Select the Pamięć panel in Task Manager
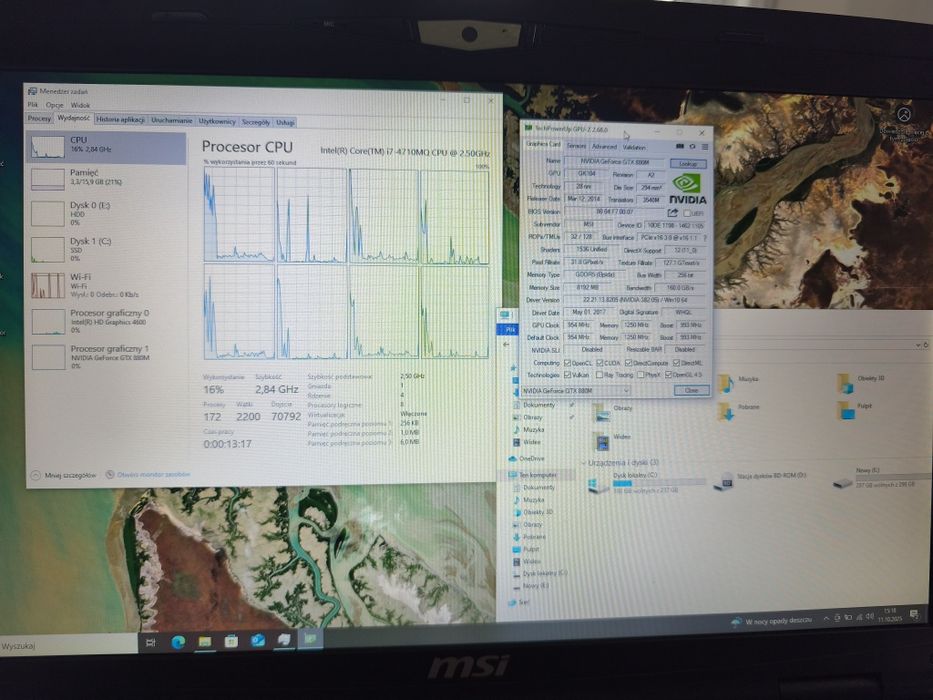933x700 pixels. click(x=106, y=177)
